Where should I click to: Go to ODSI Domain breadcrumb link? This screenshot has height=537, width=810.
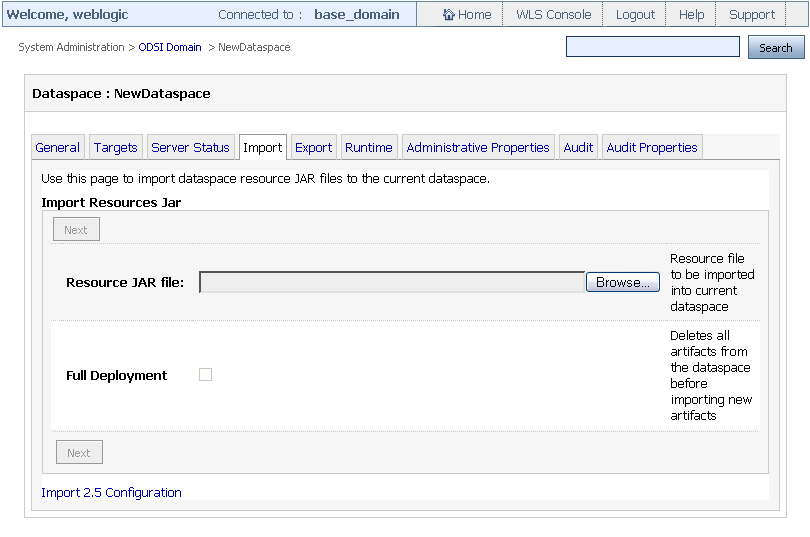pyautogui.click(x=169, y=47)
